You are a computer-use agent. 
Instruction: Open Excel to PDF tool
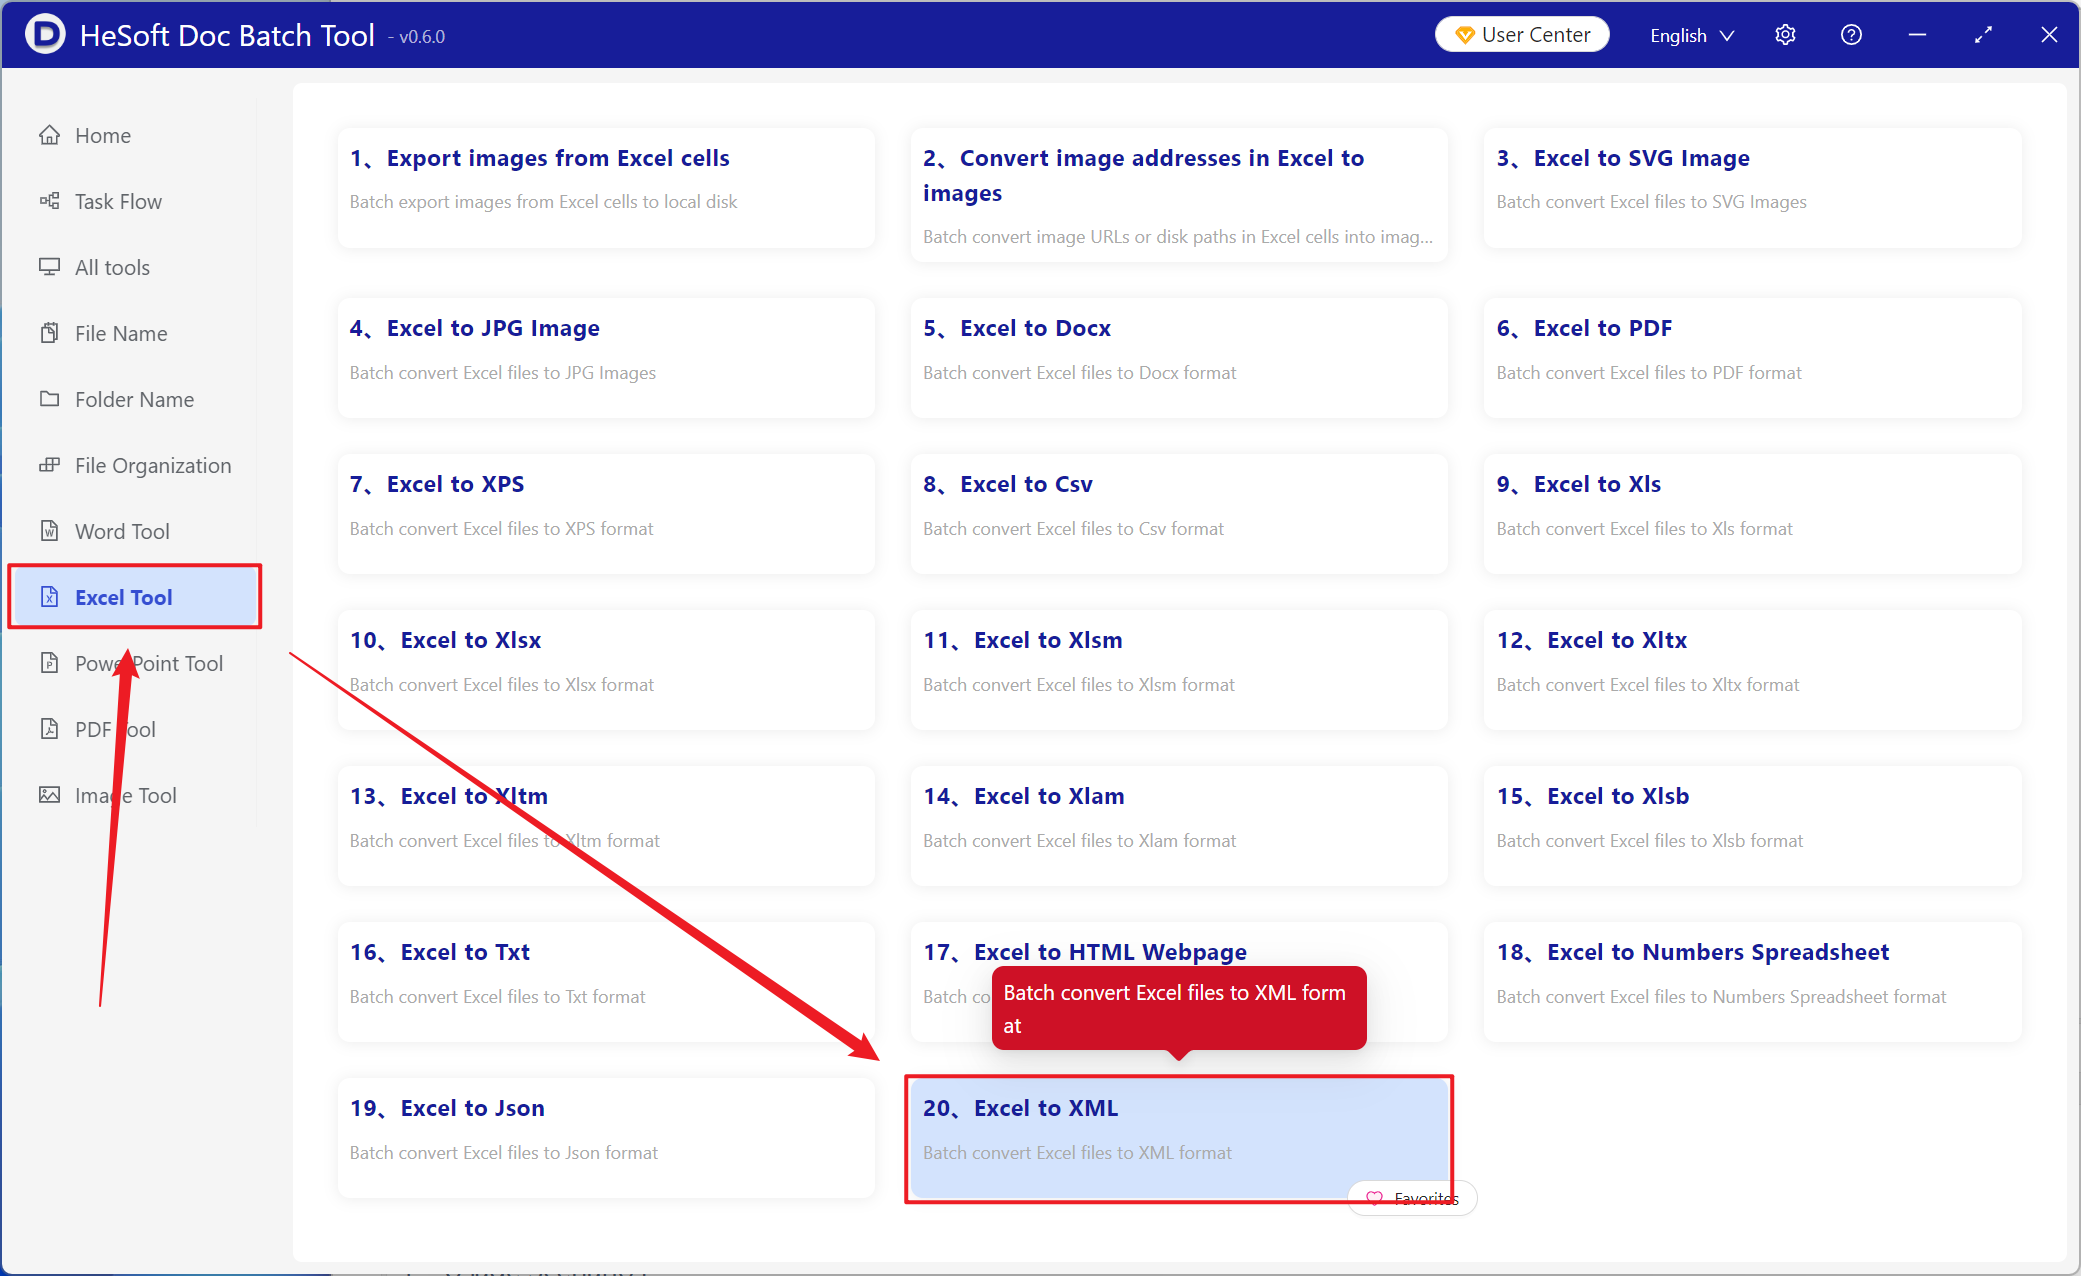[x=1752, y=357]
